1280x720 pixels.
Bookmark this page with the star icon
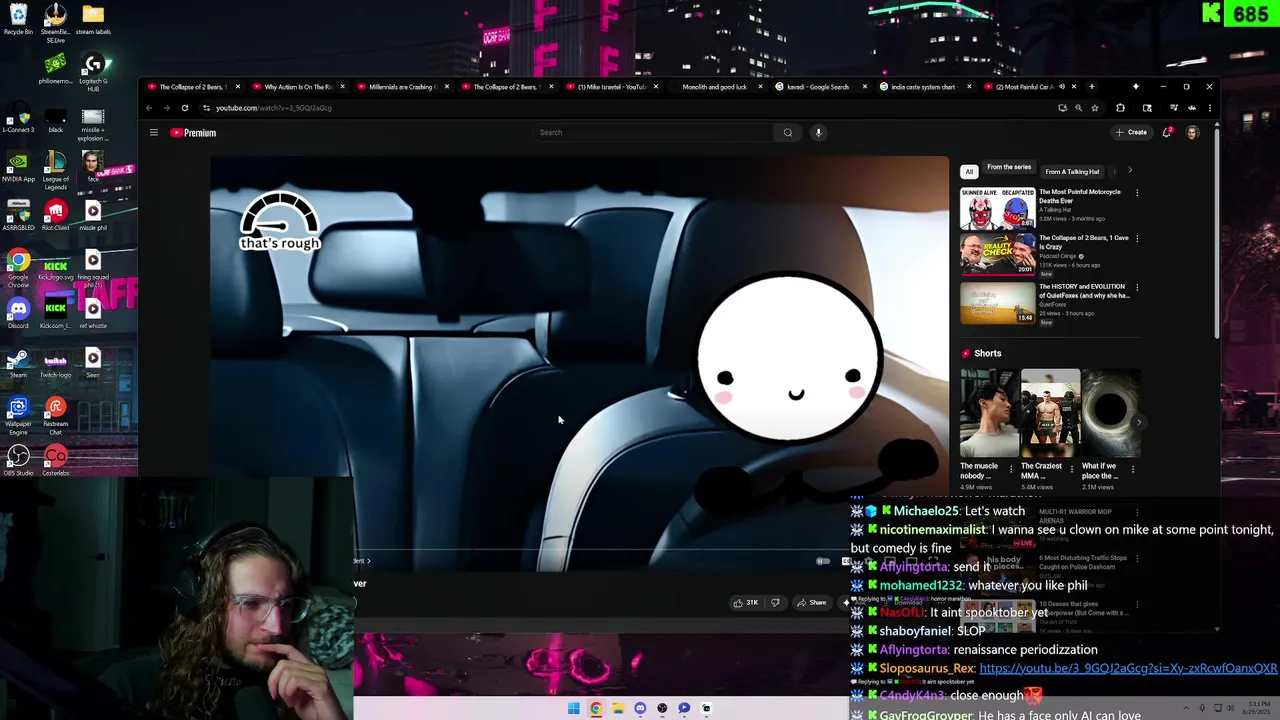[x=1095, y=108]
